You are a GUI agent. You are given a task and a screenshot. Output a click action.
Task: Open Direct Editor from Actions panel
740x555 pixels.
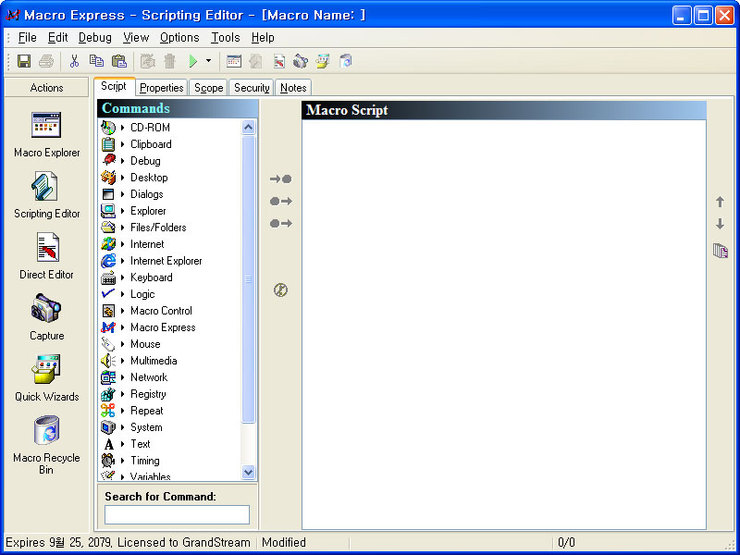(46, 256)
